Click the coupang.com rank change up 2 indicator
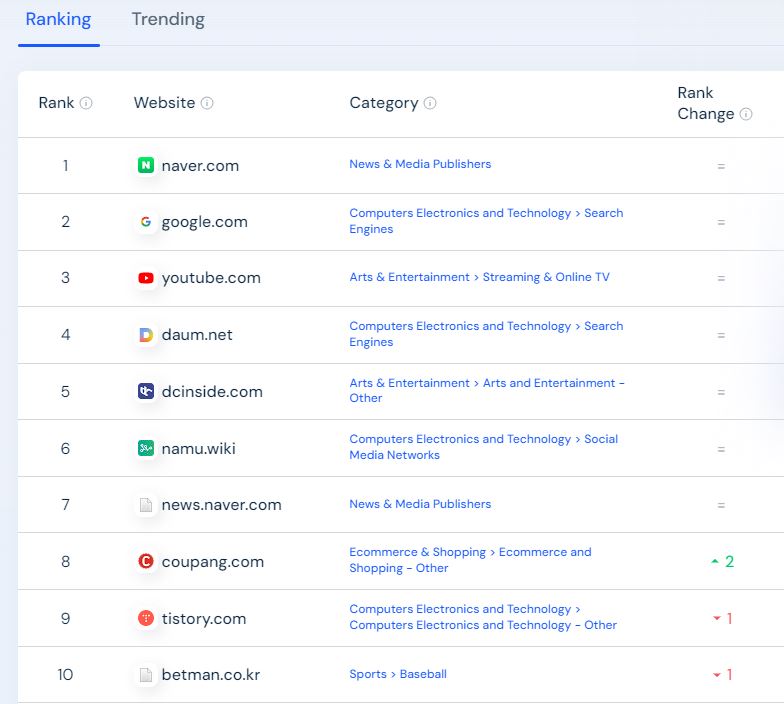The width and height of the screenshot is (784, 704). tap(722, 562)
